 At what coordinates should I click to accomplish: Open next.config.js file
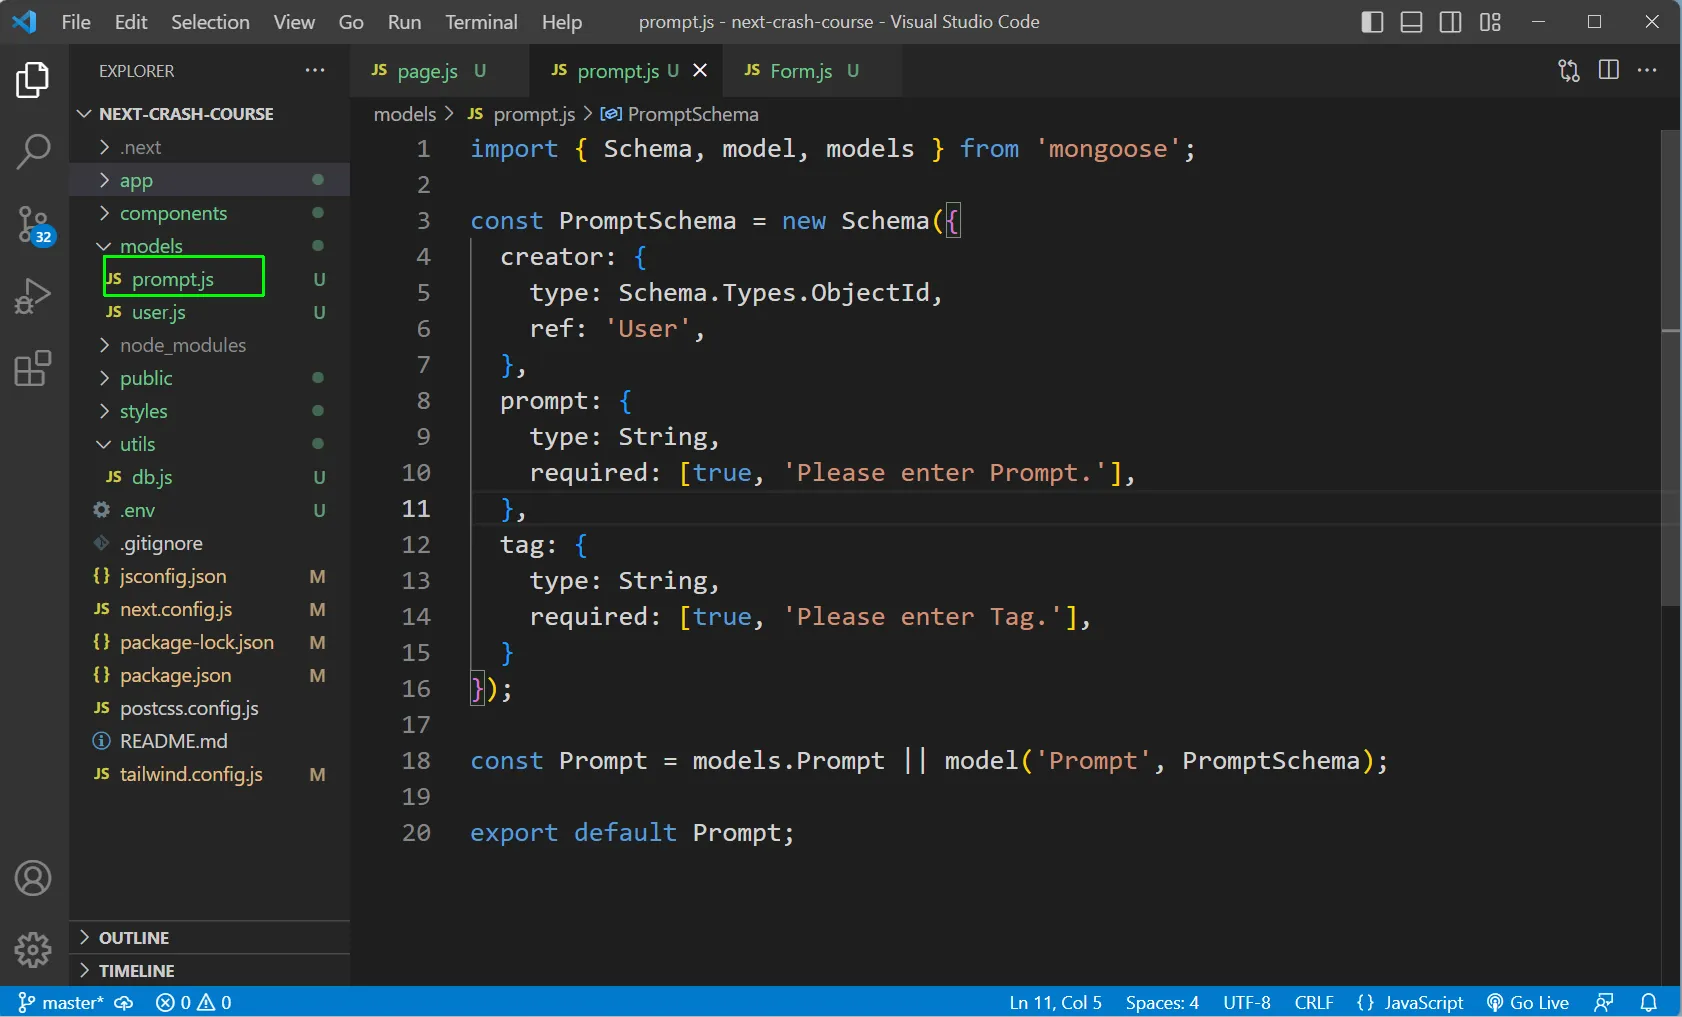pos(210,609)
